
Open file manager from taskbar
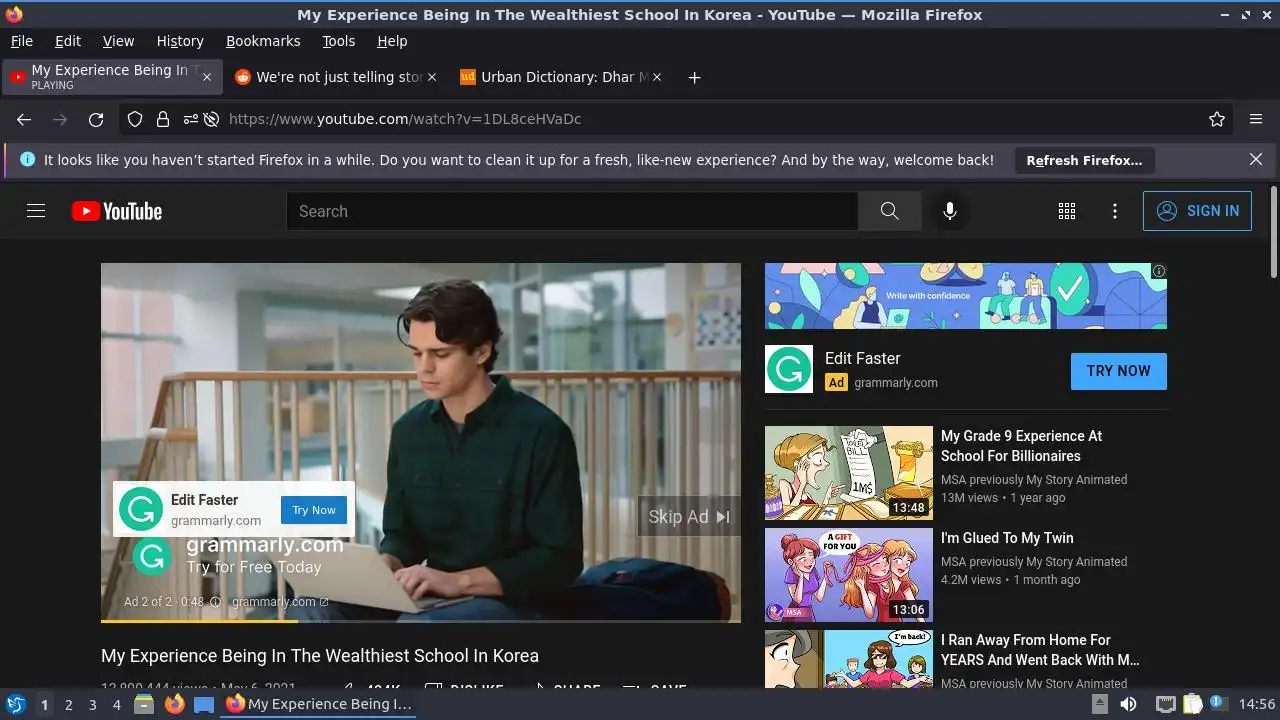pos(144,704)
